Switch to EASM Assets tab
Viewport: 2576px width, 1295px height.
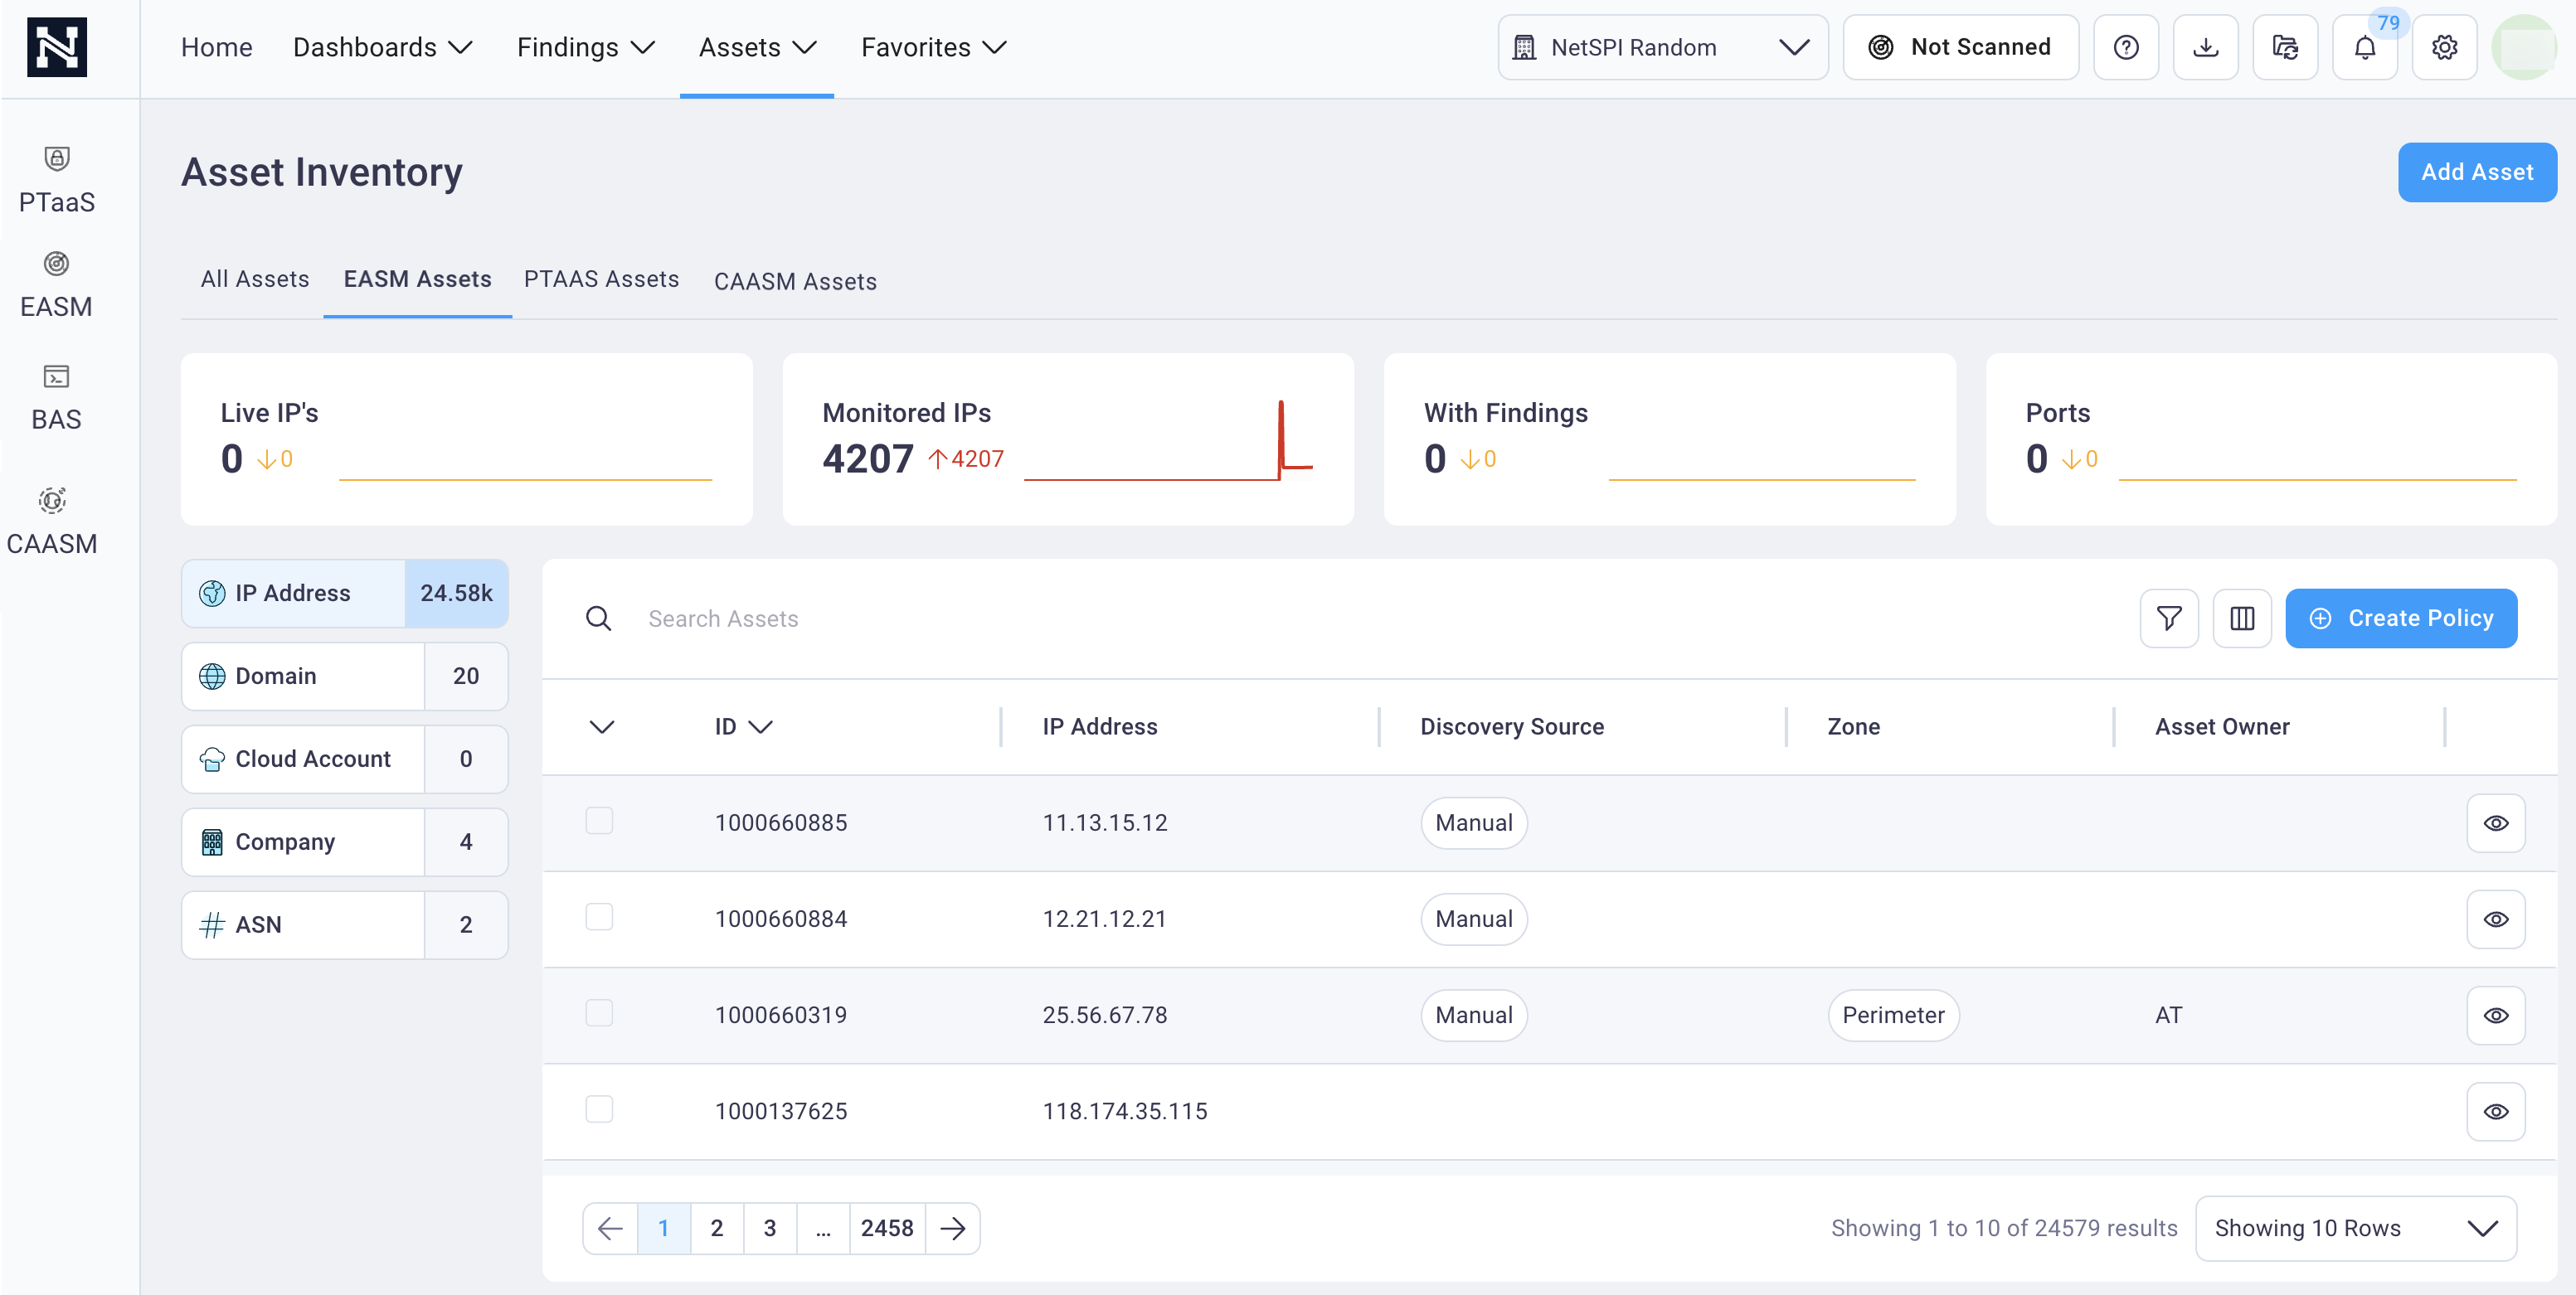pyautogui.click(x=417, y=279)
